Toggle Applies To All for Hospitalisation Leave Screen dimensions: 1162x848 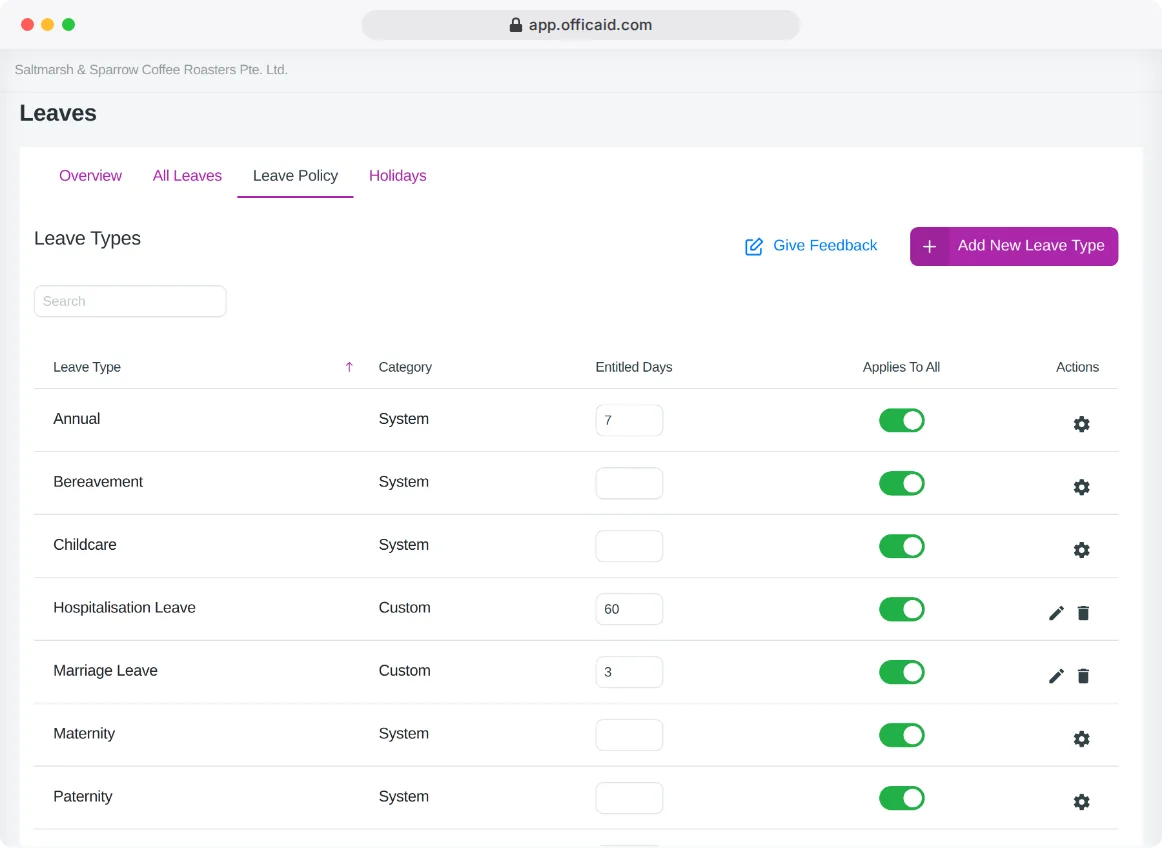tap(901, 609)
